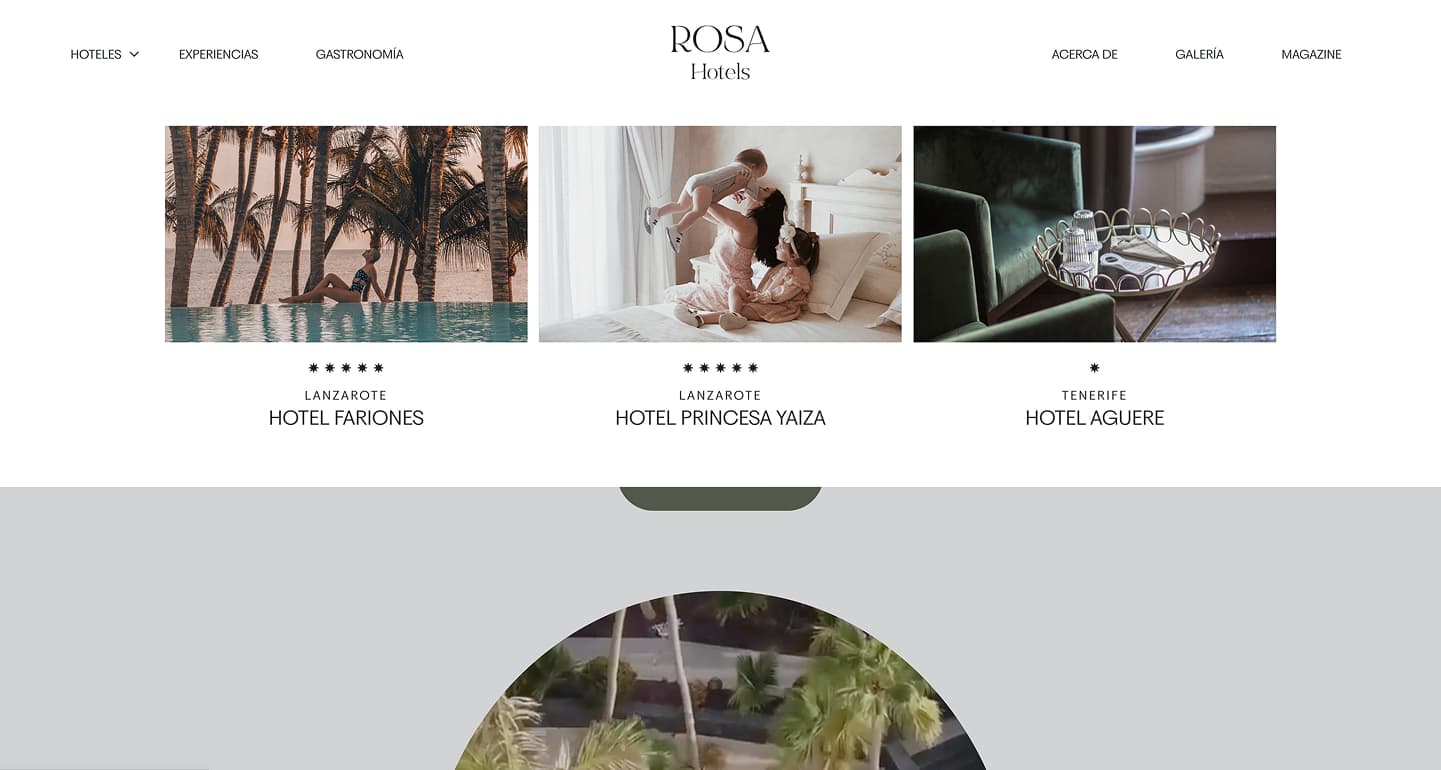Click the ROSA Hotels logo

[720, 54]
